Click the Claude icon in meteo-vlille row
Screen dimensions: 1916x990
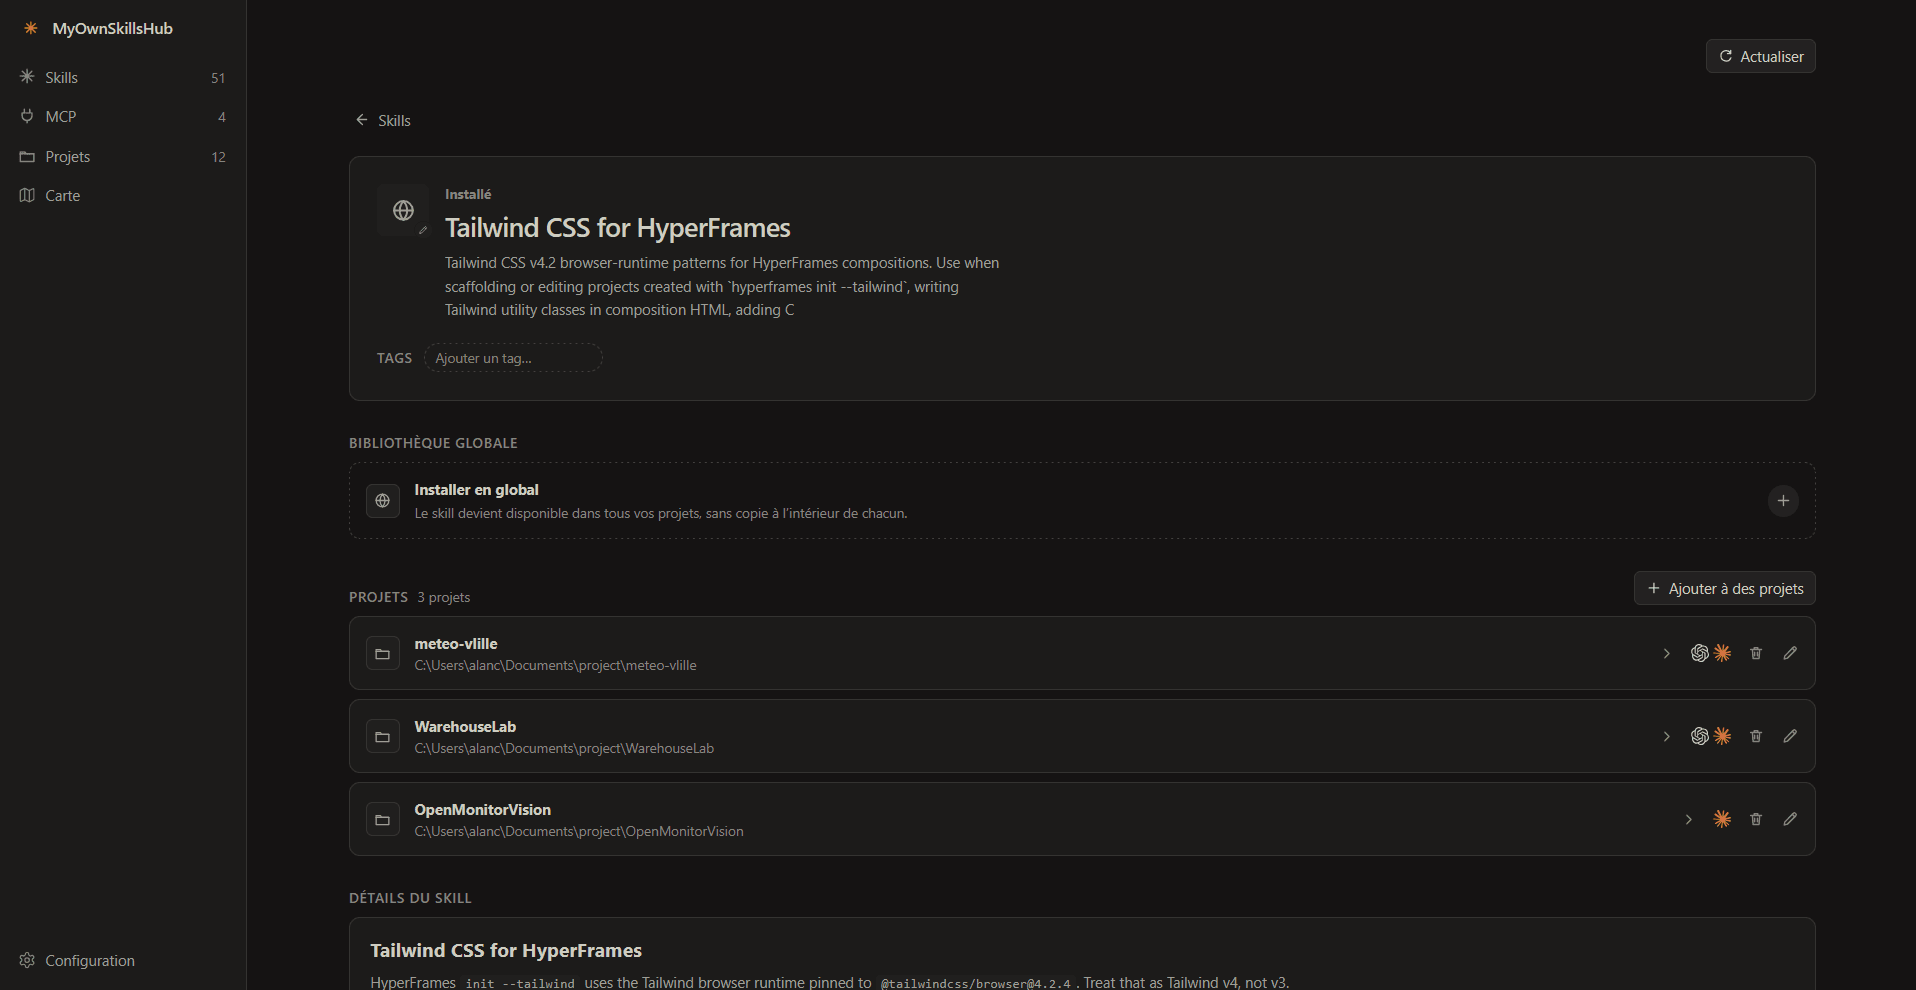click(1722, 653)
